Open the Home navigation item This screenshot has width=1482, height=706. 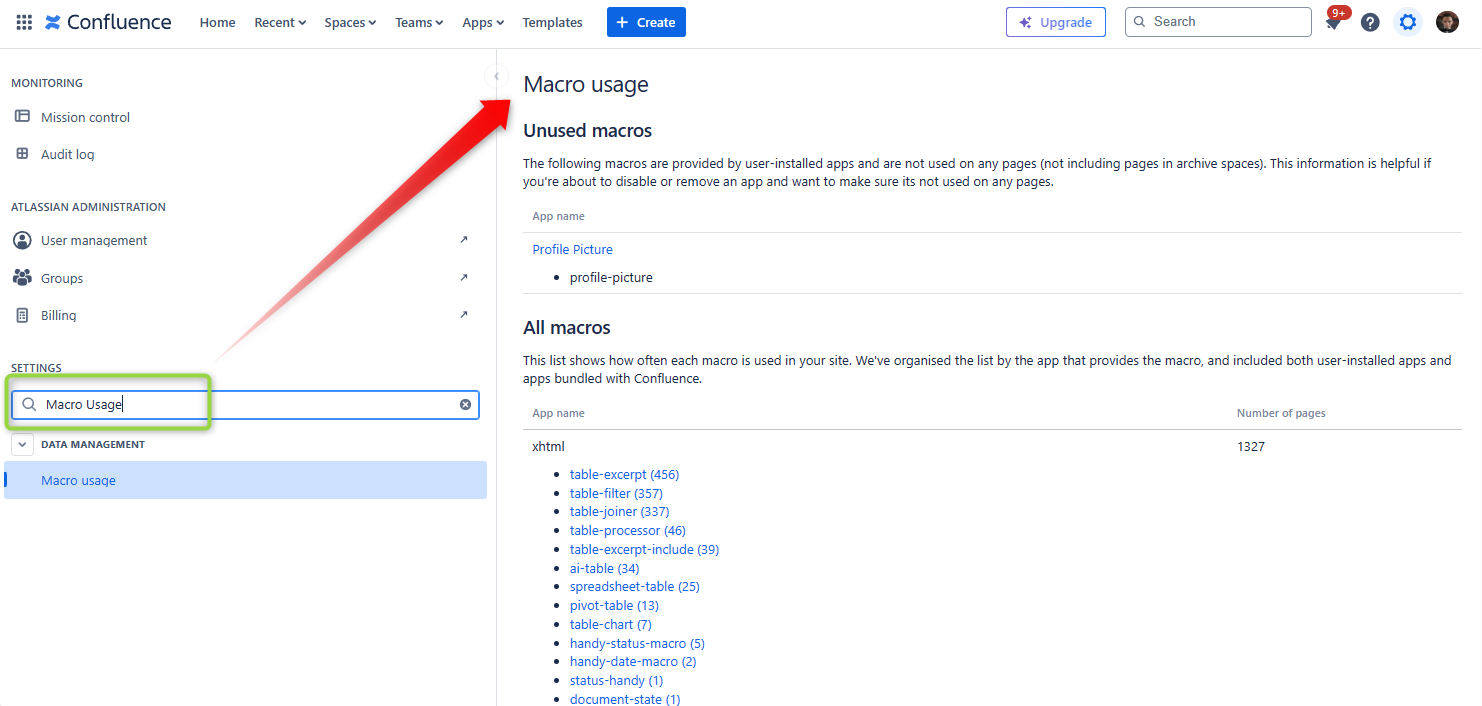217,22
